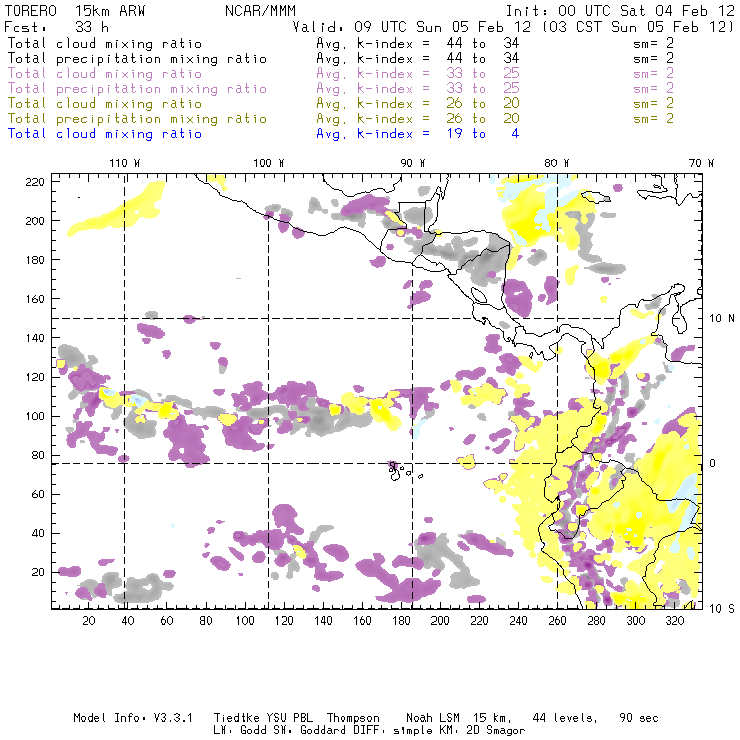The width and height of the screenshot is (740, 740).
Task: Click the '300' tick on the horizontal axis
Action: point(636,621)
